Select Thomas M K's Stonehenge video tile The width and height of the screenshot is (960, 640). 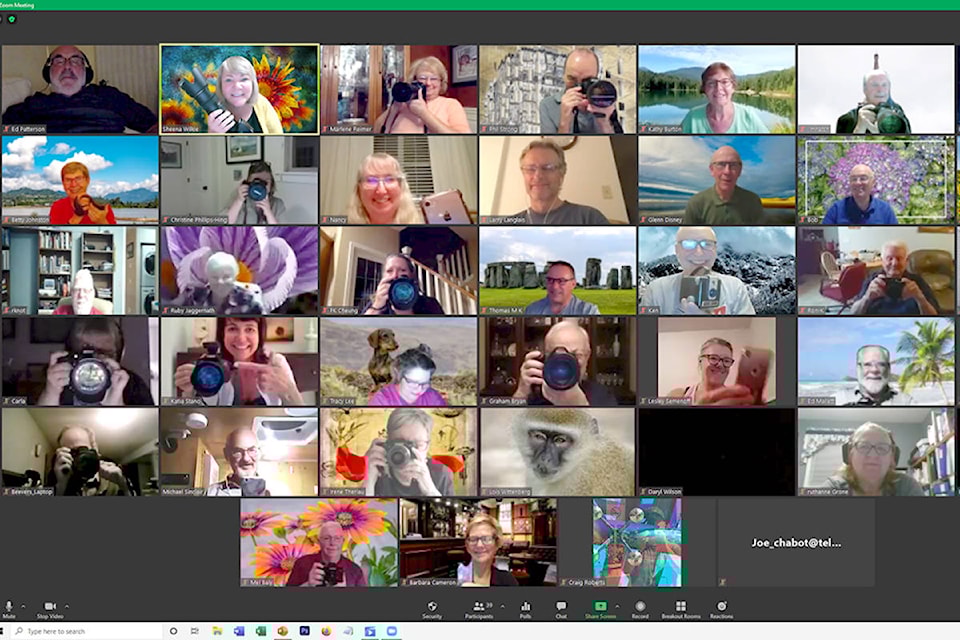pyautogui.click(x=558, y=271)
